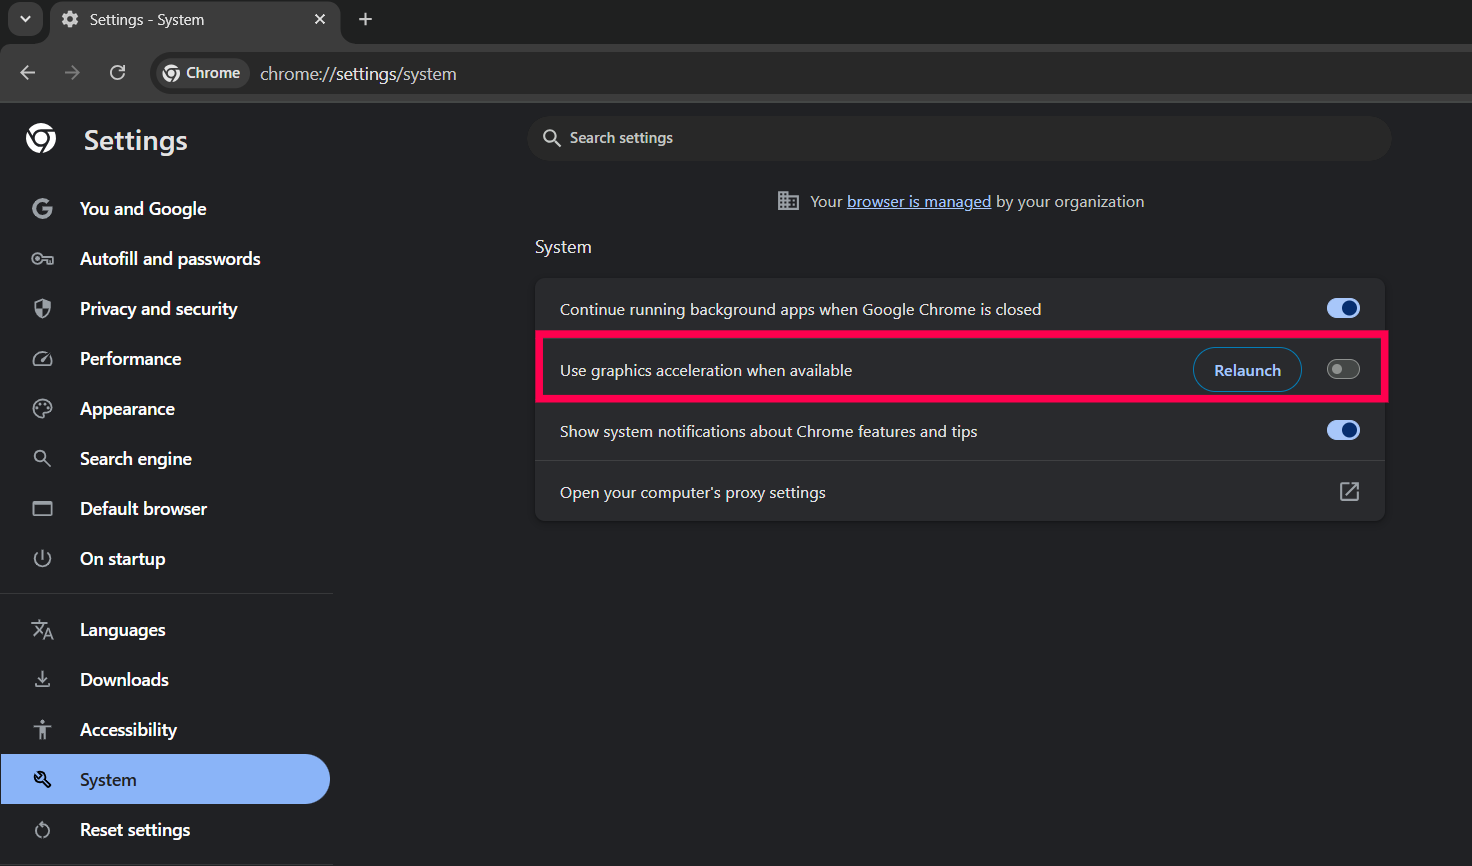The image size is (1472, 866).
Task: Click the Search engine magnifier icon
Action: [x=42, y=458]
